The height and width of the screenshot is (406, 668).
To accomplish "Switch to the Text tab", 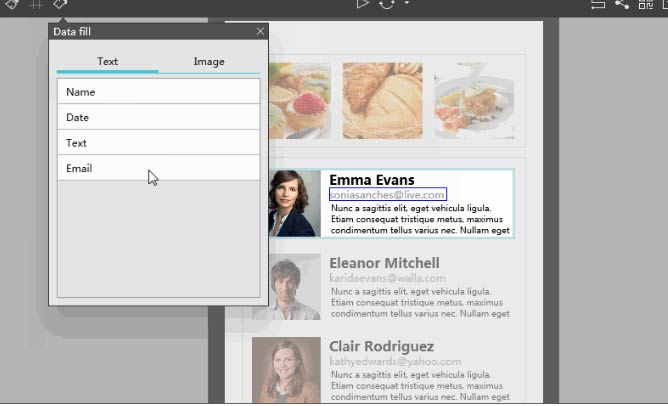I will 107,62.
